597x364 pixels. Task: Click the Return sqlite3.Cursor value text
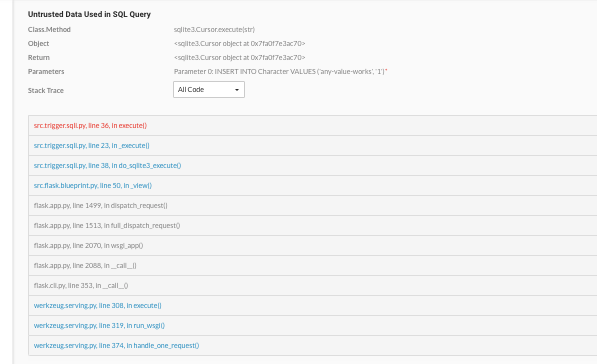tap(239, 57)
